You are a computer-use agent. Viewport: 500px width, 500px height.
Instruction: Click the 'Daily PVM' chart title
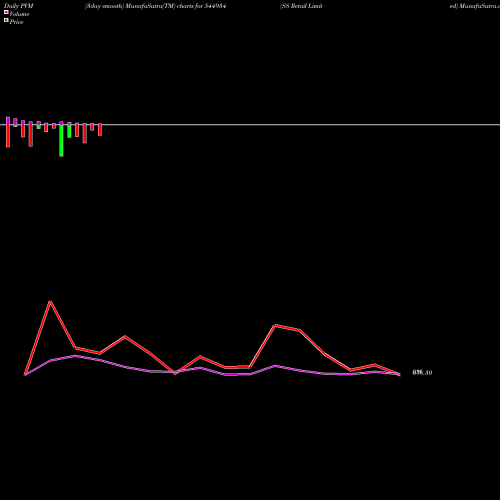[19, 6]
